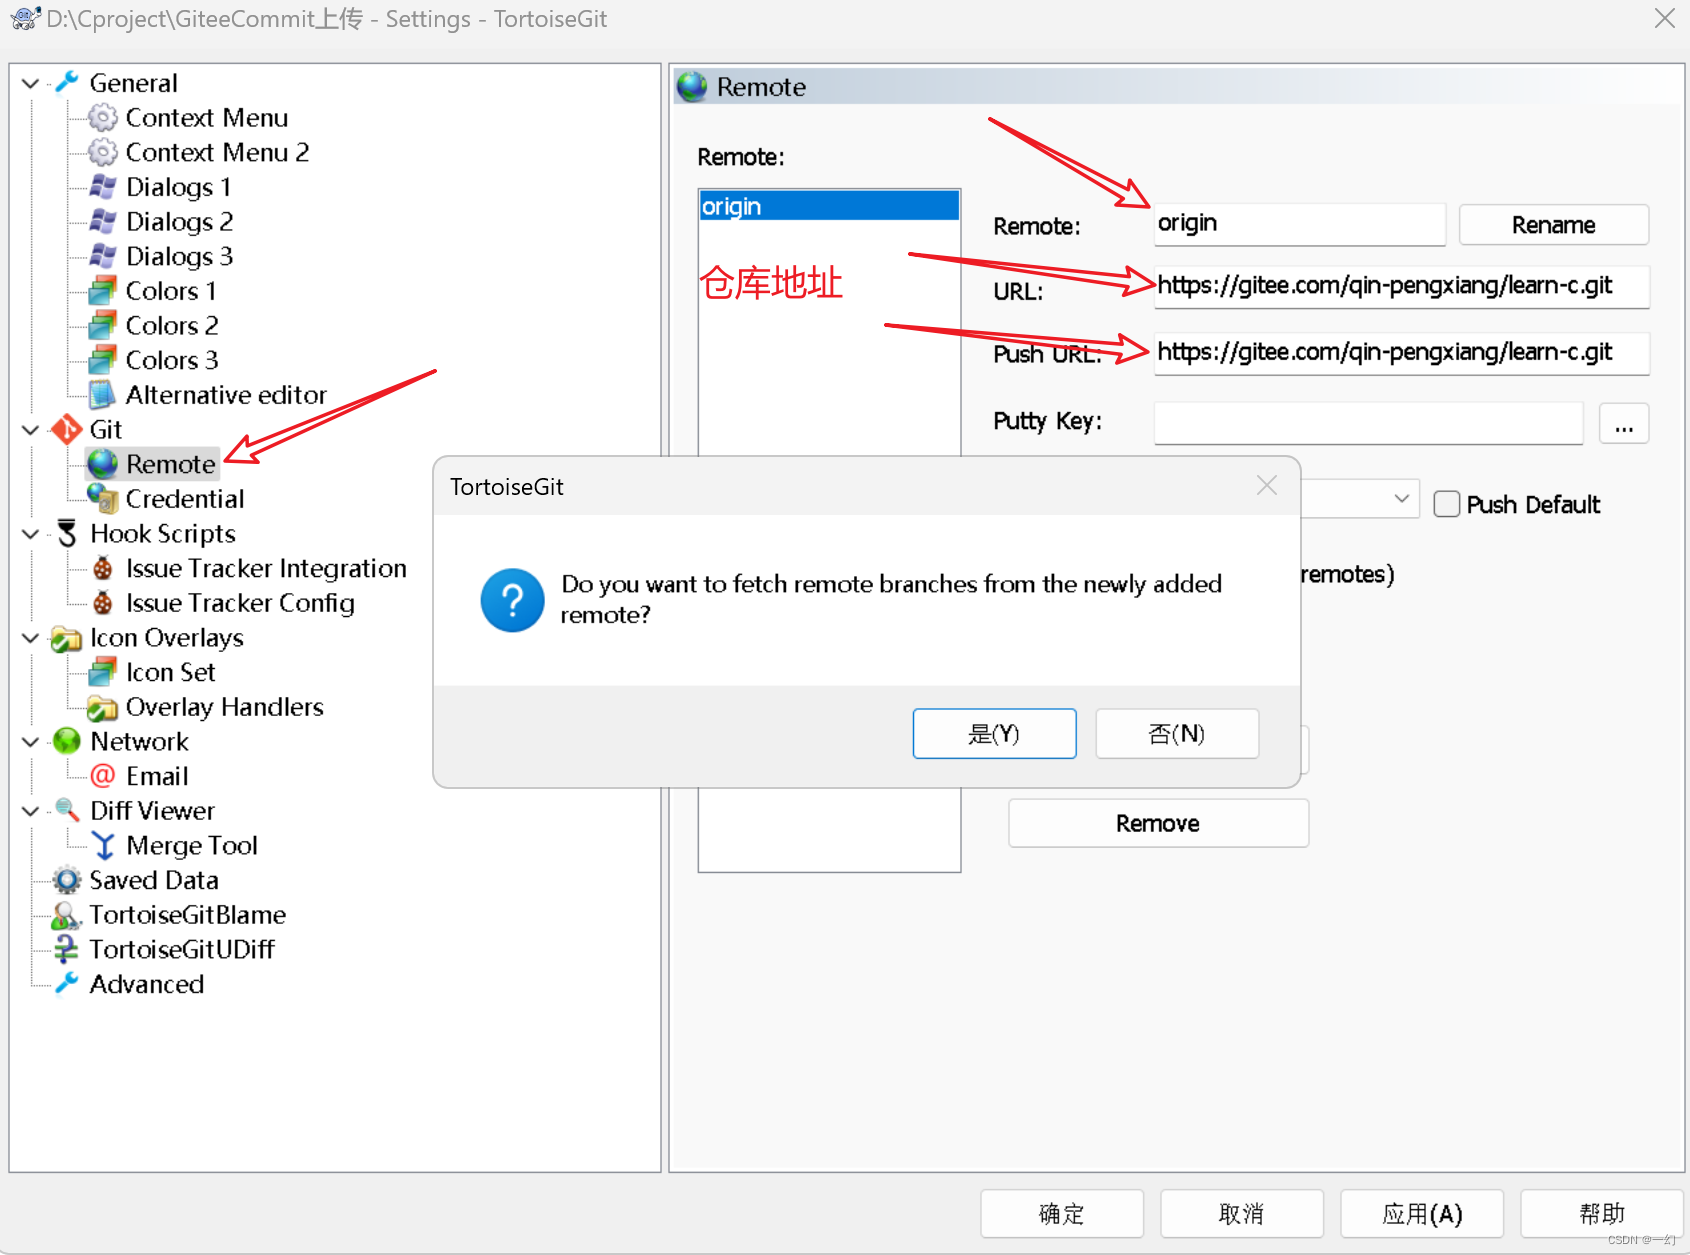Image resolution: width=1690 pixels, height=1255 pixels.
Task: Open the TortoiseGitBlame settings icon
Action: 64,914
